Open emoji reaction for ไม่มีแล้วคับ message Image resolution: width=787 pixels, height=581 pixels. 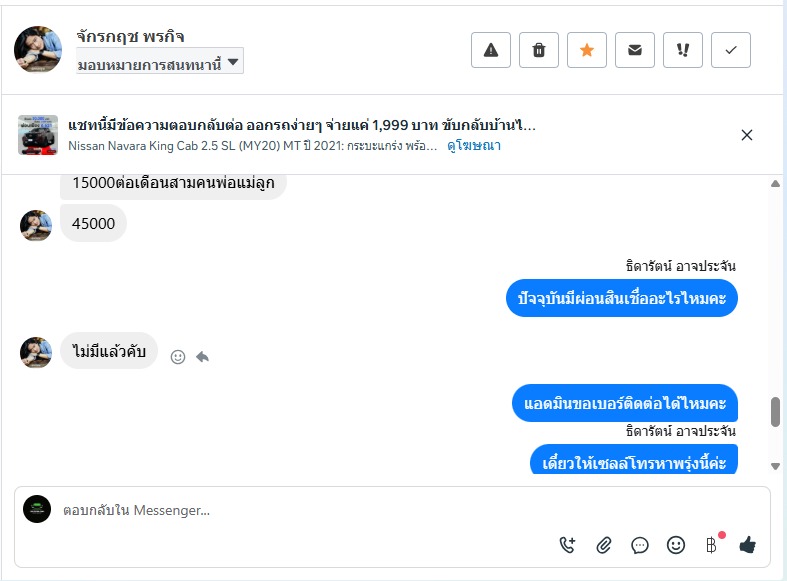tap(178, 356)
